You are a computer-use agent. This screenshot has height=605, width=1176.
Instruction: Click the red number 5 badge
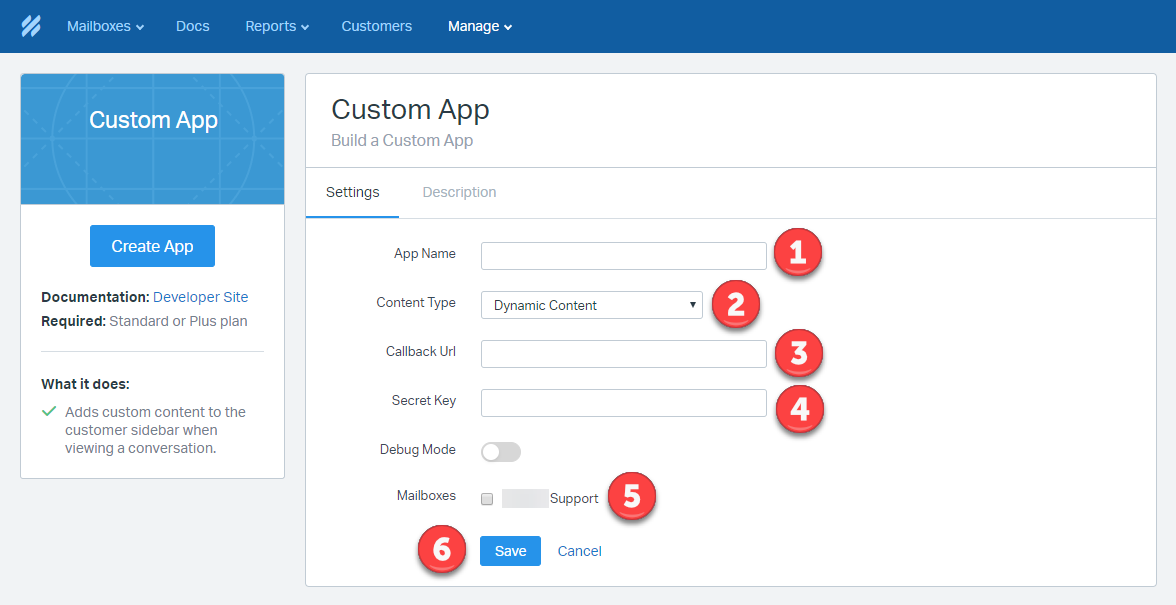[632, 496]
